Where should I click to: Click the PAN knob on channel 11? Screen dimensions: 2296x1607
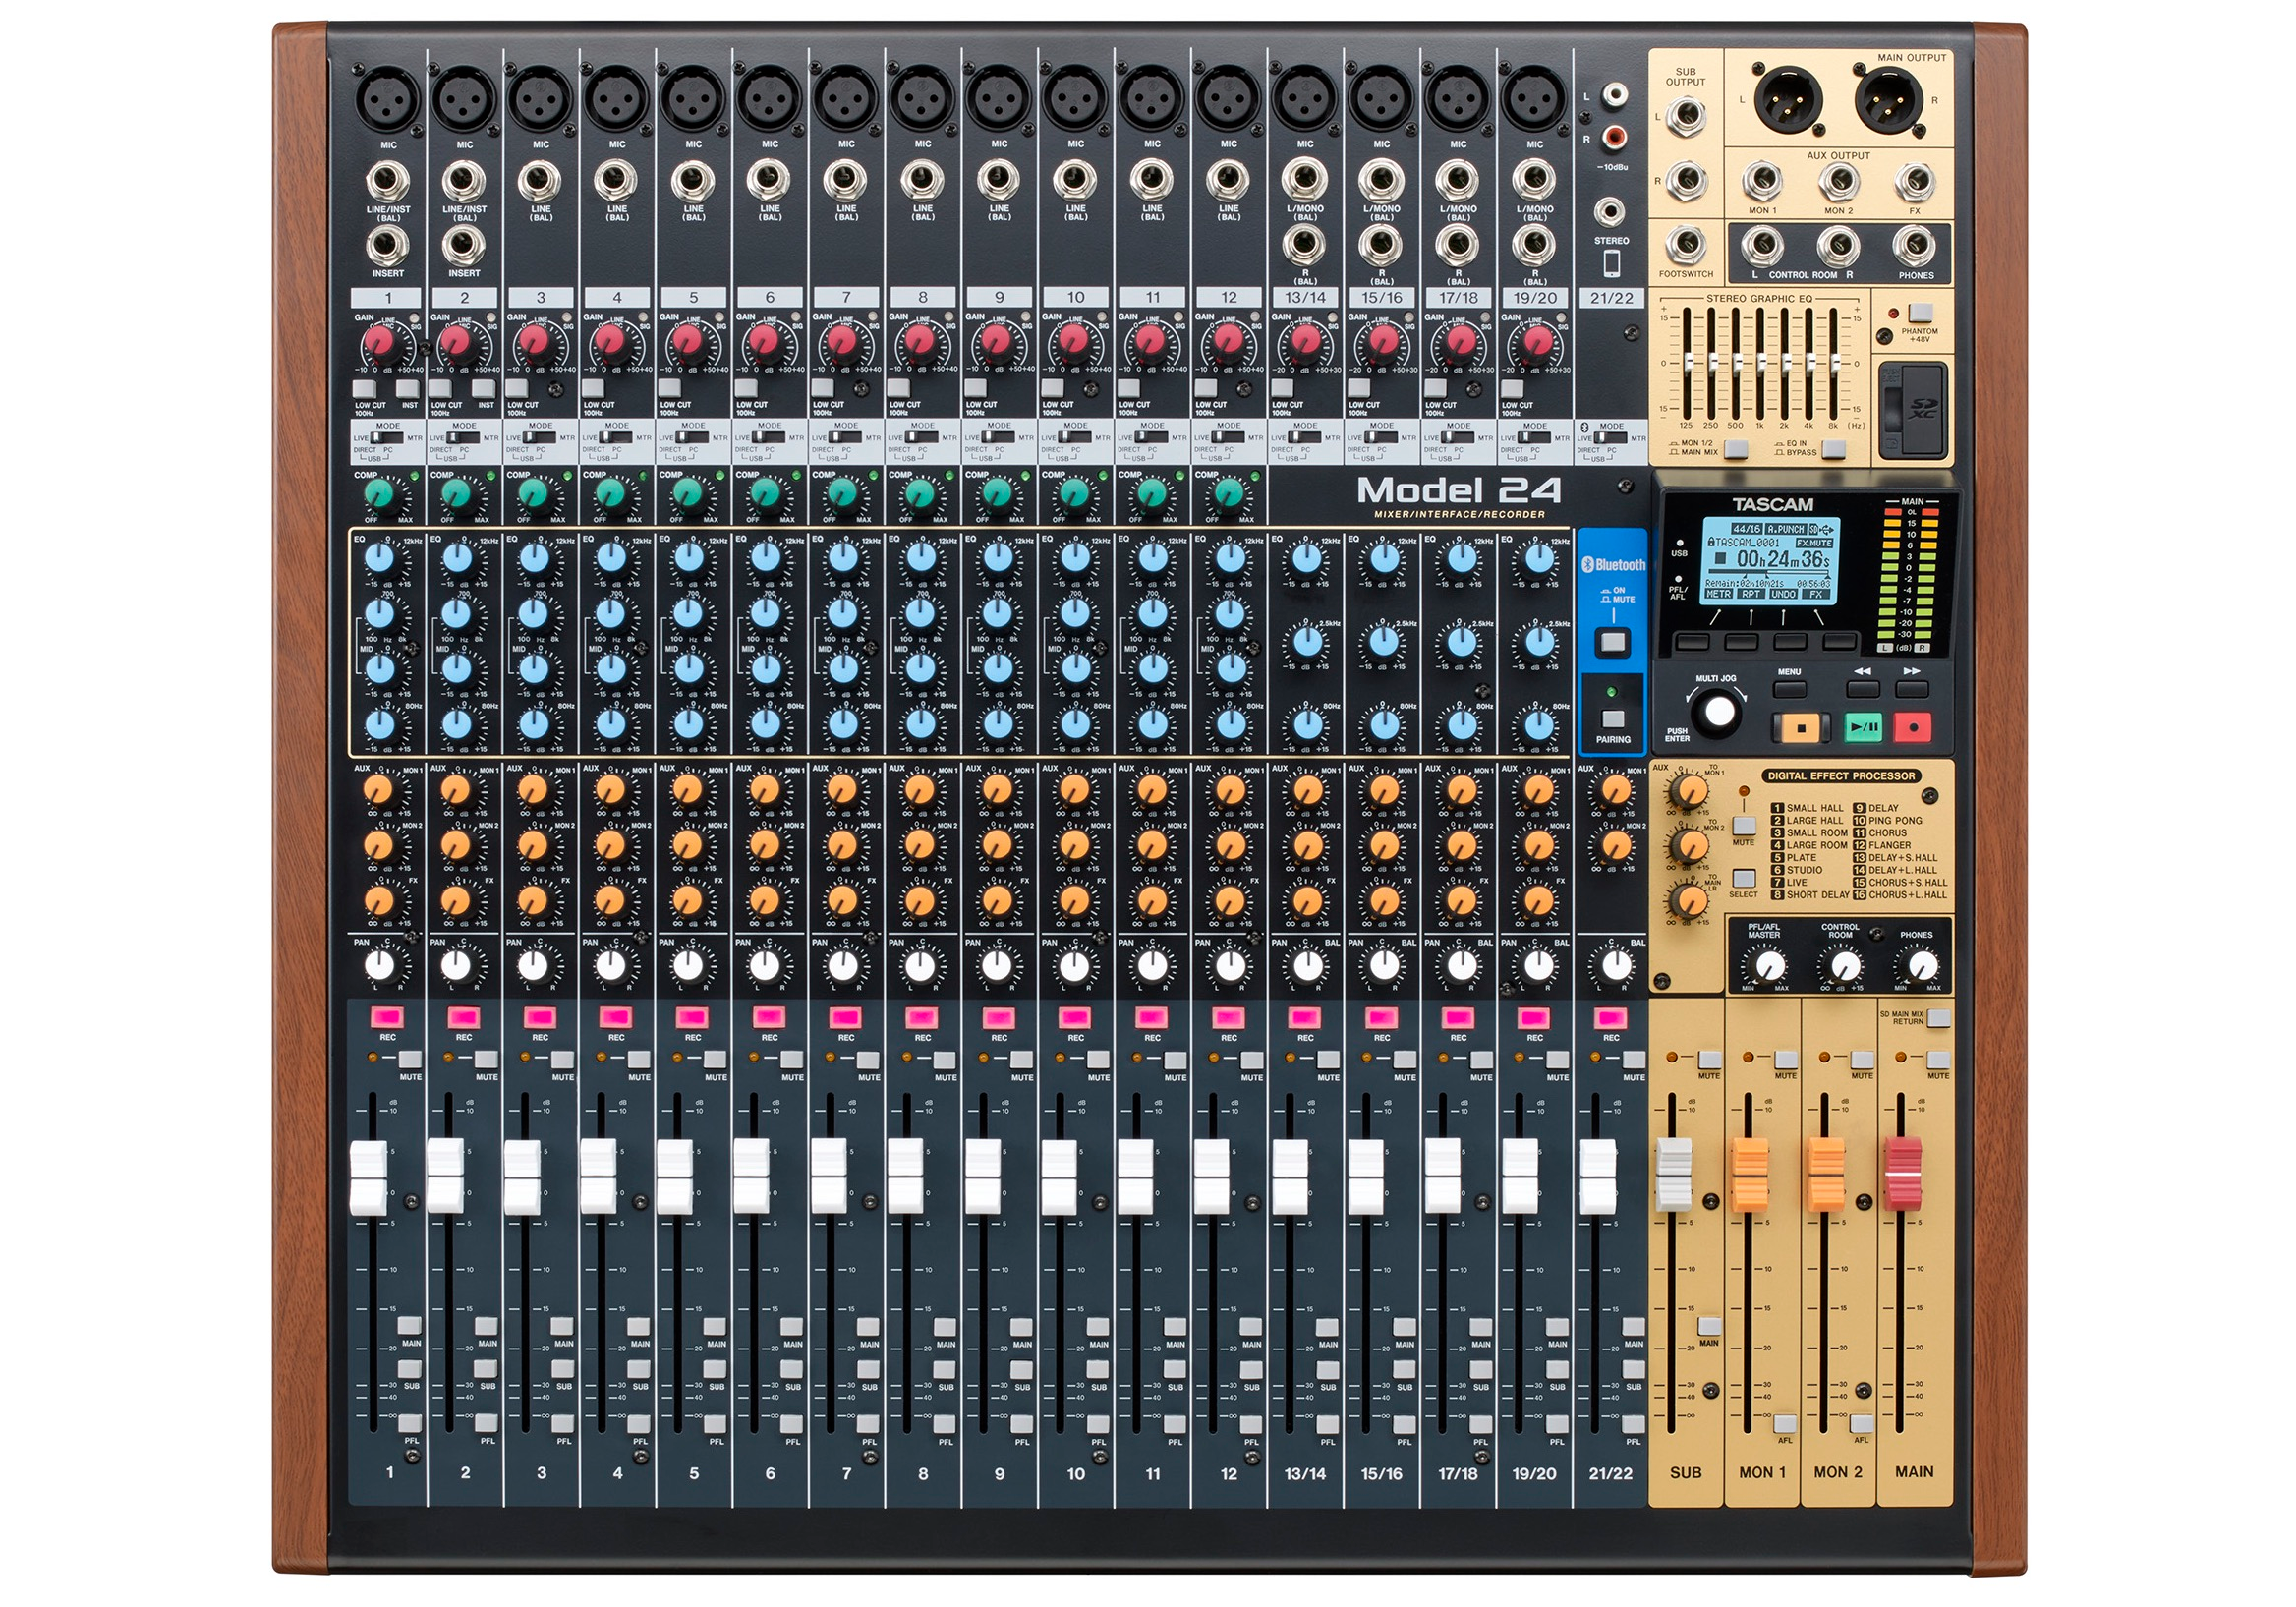coord(1151,966)
